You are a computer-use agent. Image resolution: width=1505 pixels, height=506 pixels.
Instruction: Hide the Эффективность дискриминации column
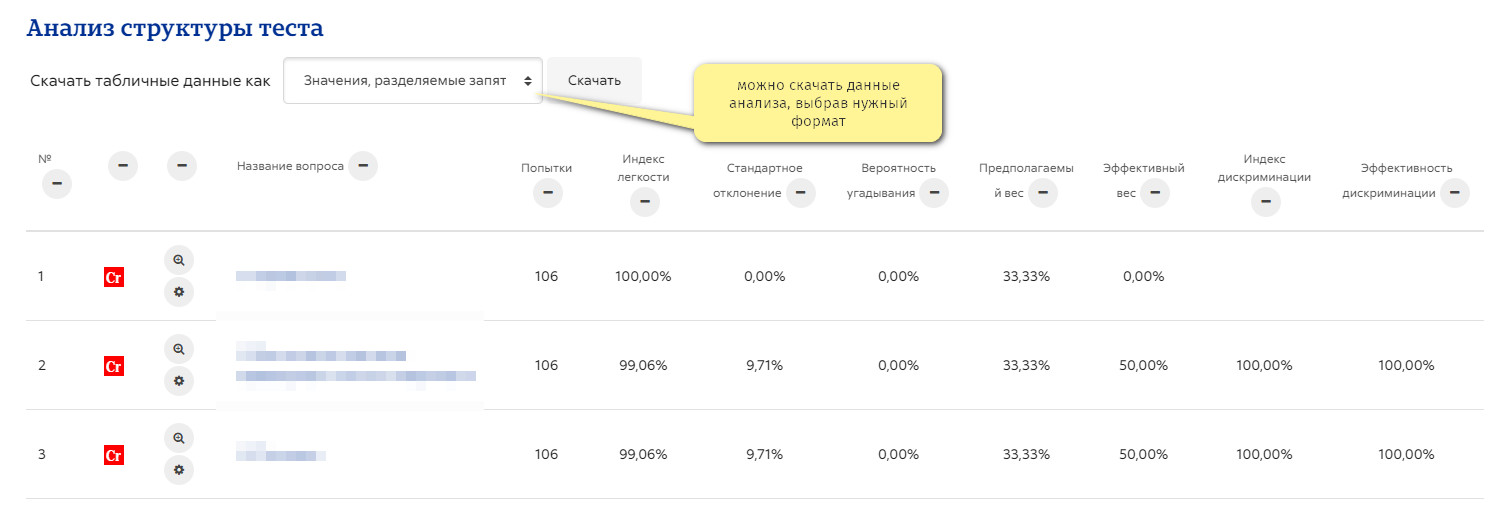1454,193
